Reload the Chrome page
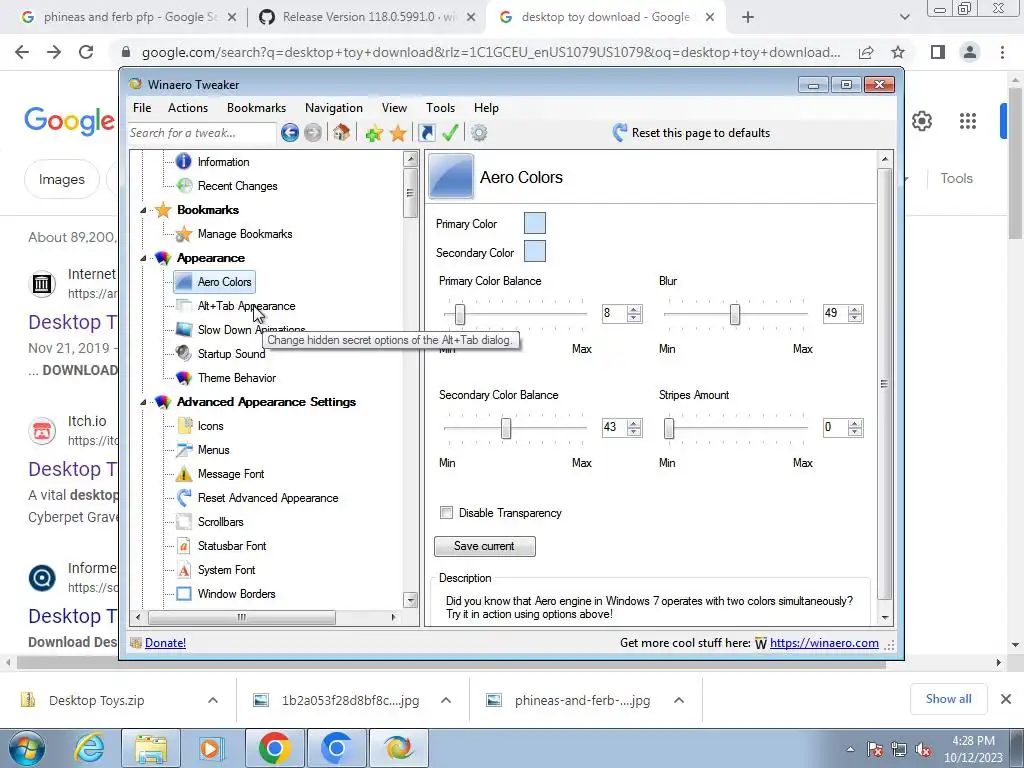Screen dimensions: 1024x768 click(x=86, y=52)
